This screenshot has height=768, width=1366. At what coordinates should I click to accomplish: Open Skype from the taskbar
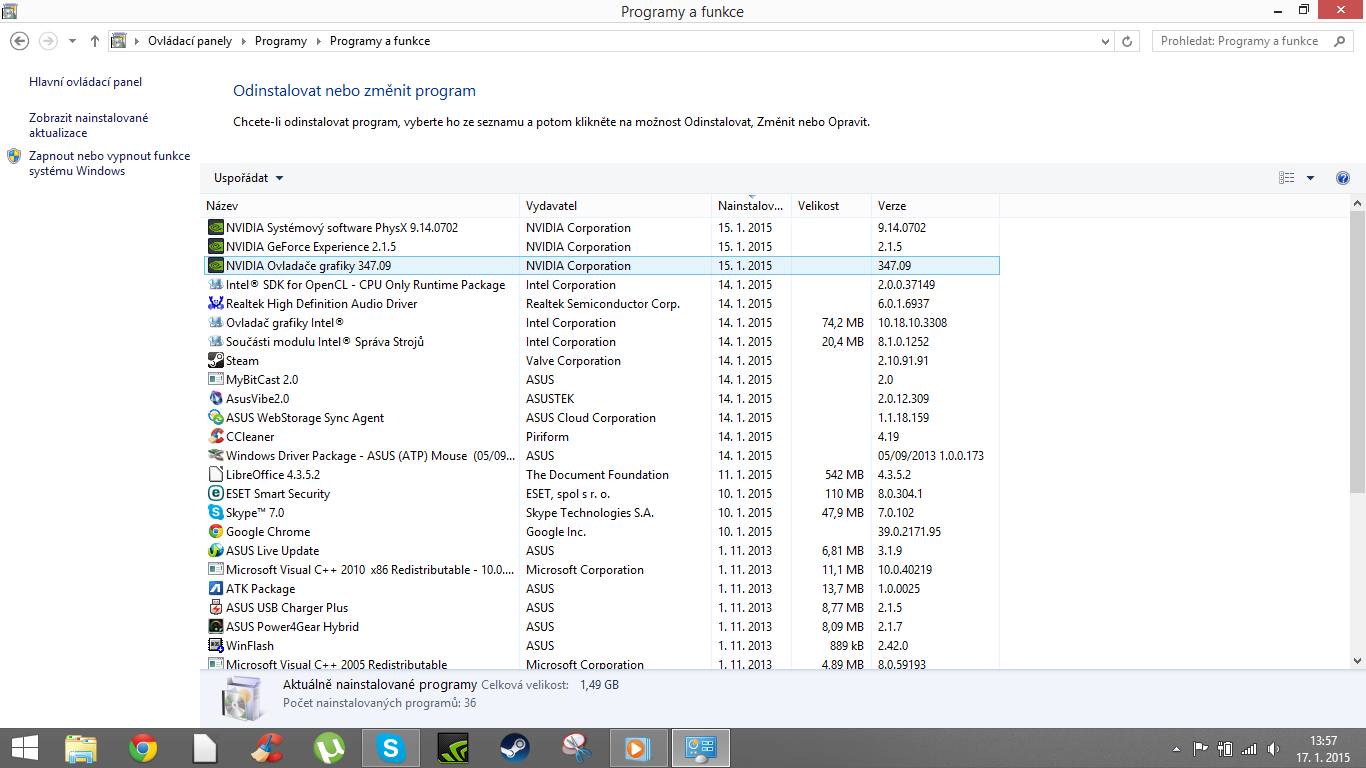(390, 748)
